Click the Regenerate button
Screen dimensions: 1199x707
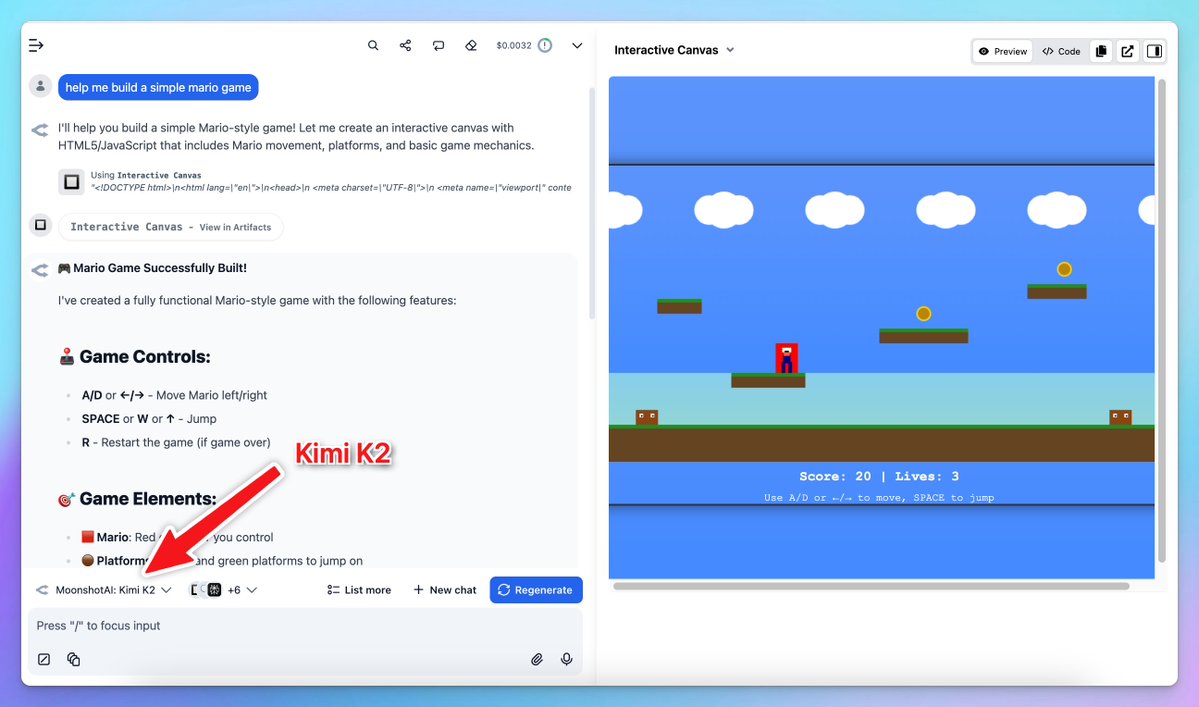536,590
